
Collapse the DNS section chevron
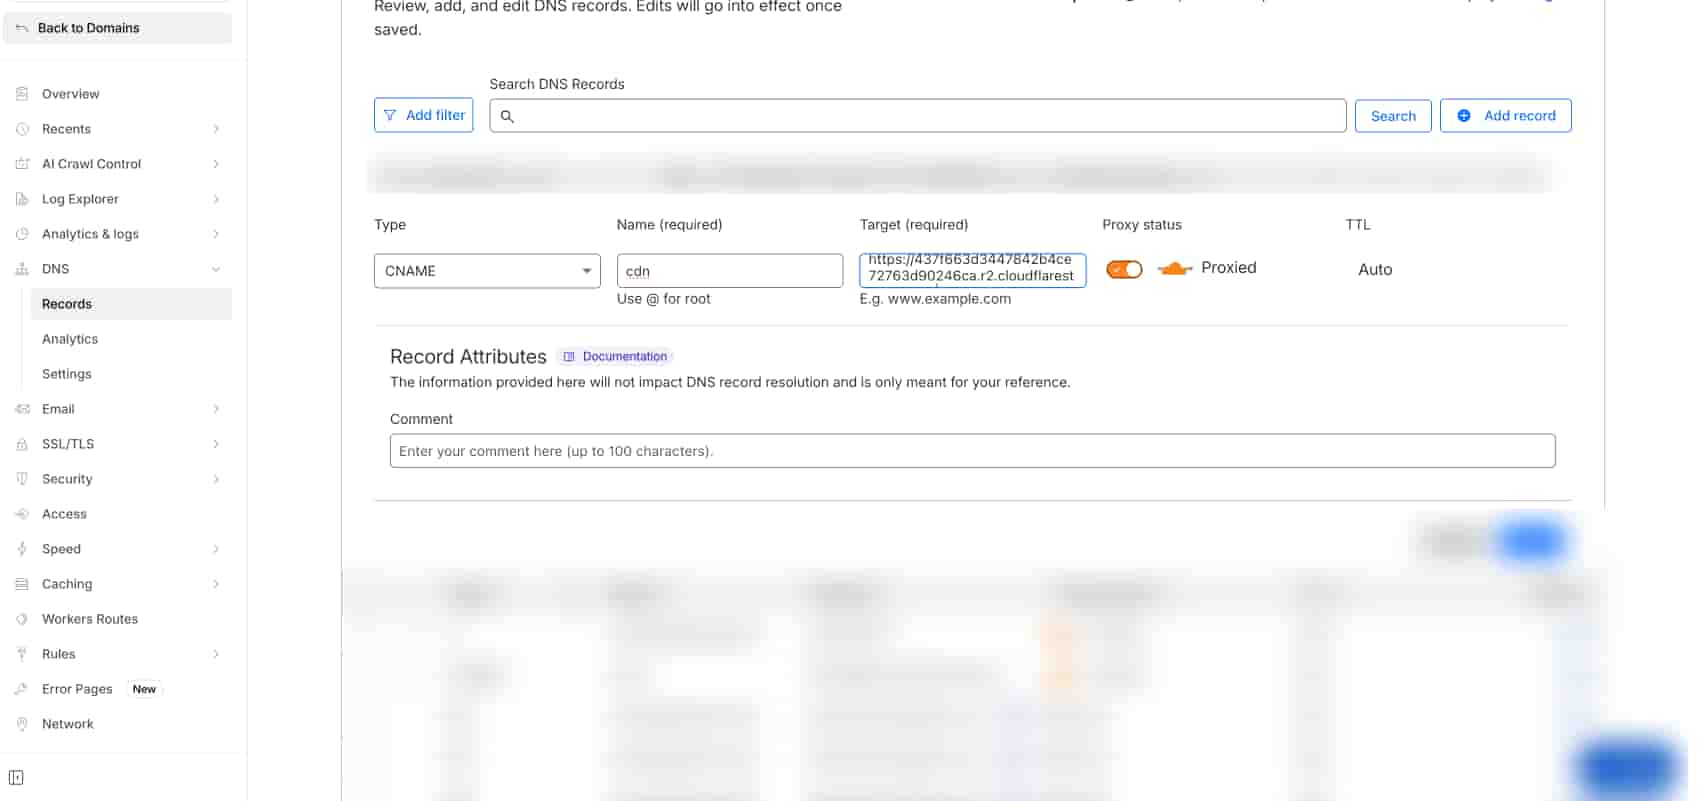(216, 269)
